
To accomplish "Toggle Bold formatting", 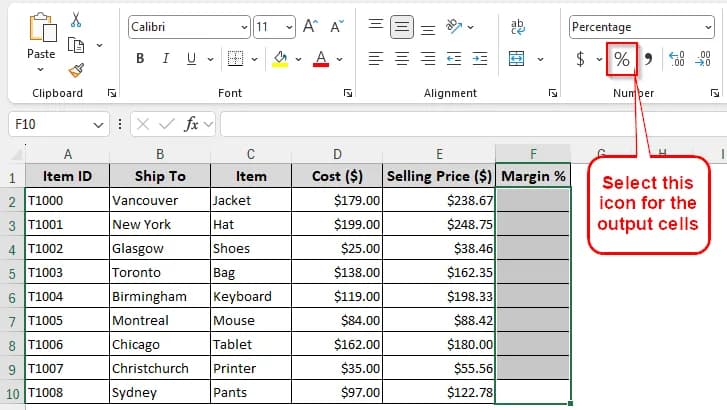I will coord(140,59).
